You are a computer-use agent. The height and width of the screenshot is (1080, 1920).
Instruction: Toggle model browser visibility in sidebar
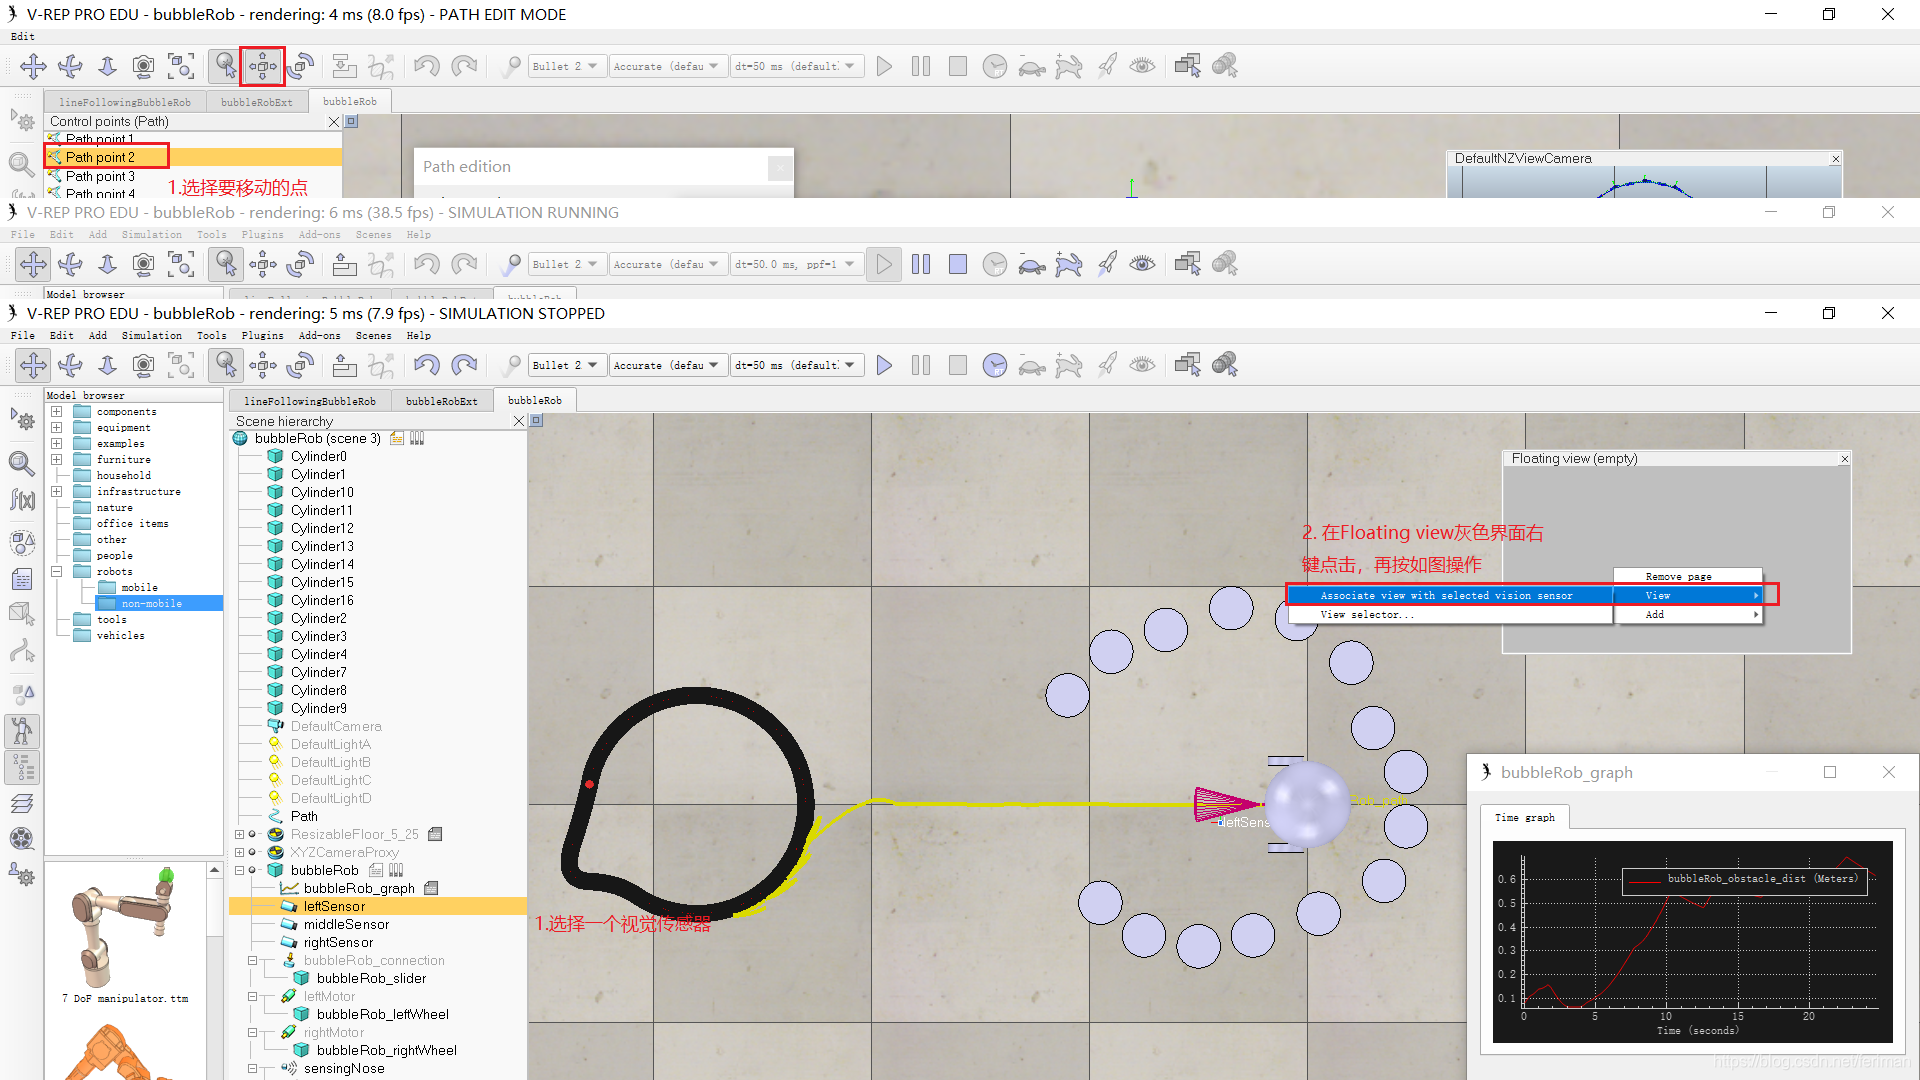(x=22, y=731)
